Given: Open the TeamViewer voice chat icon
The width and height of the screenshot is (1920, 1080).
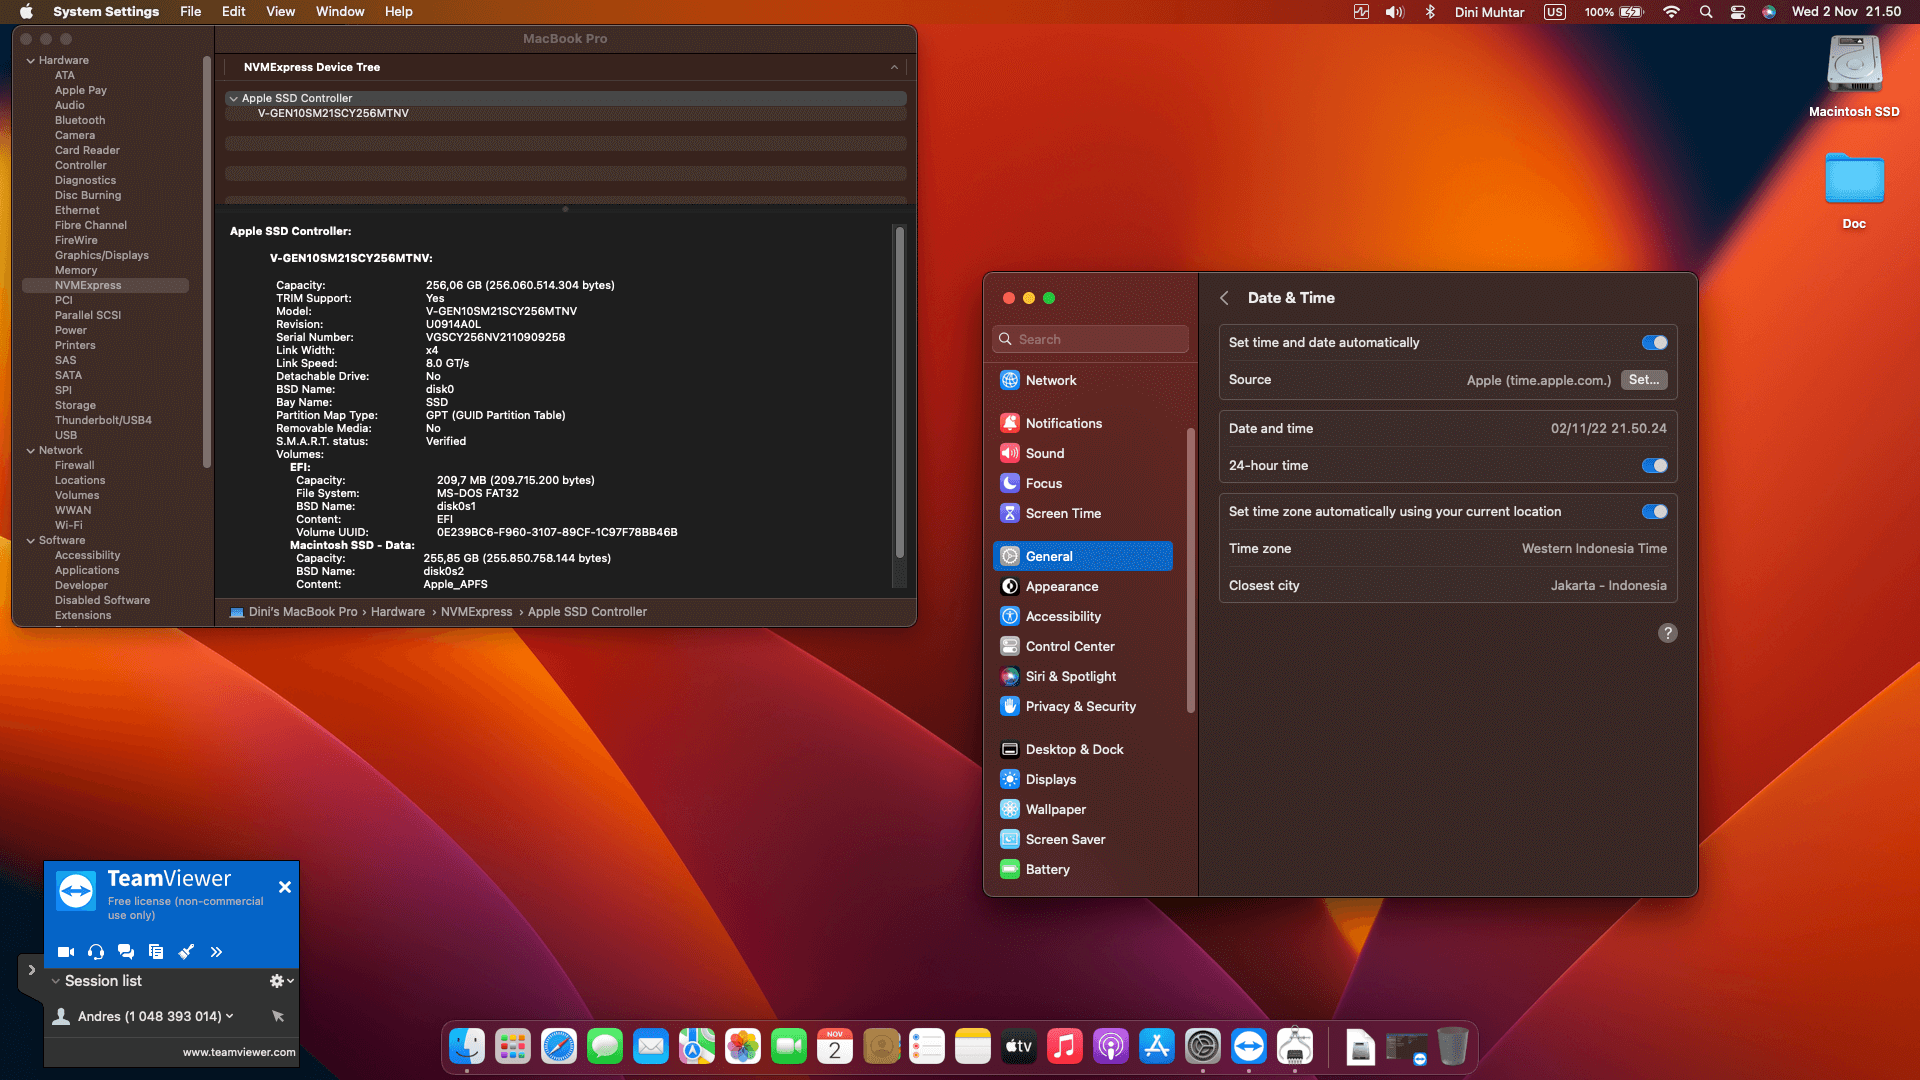Looking at the screenshot, I should point(96,952).
